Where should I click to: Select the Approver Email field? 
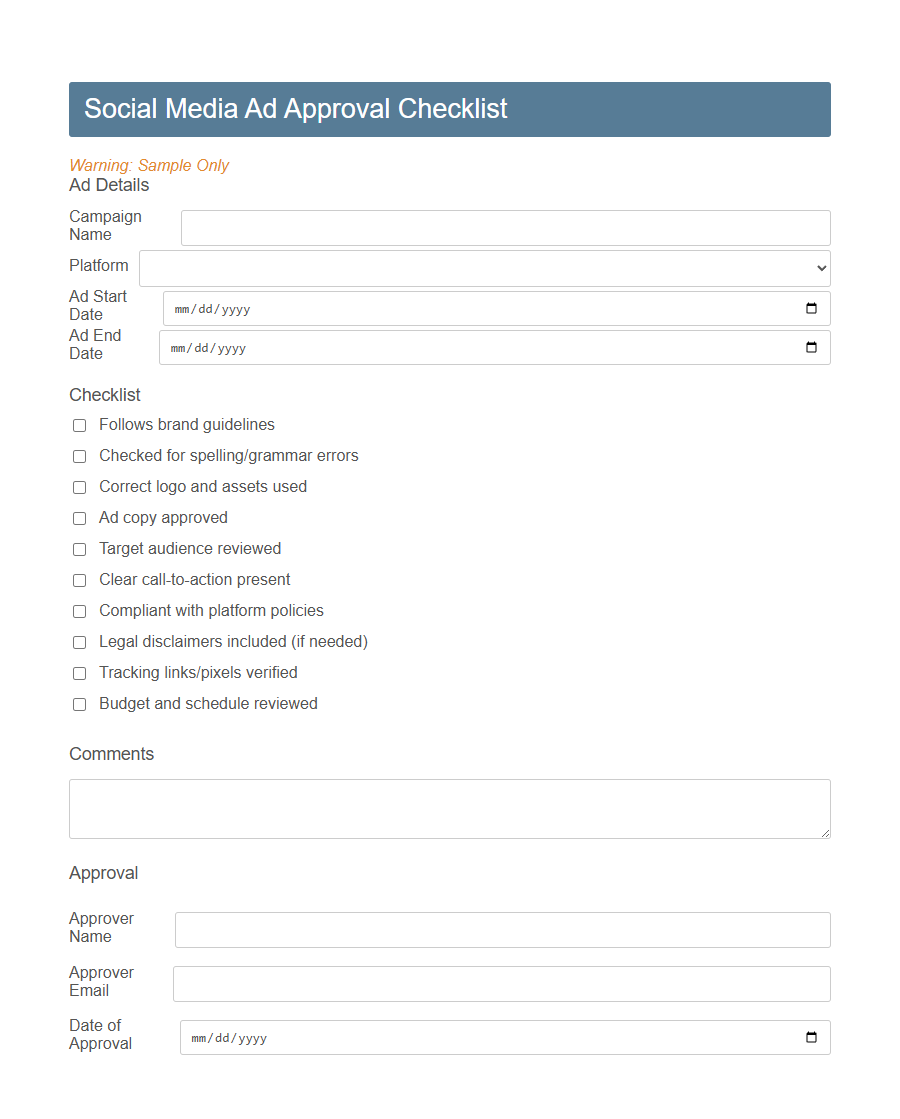pos(502,984)
